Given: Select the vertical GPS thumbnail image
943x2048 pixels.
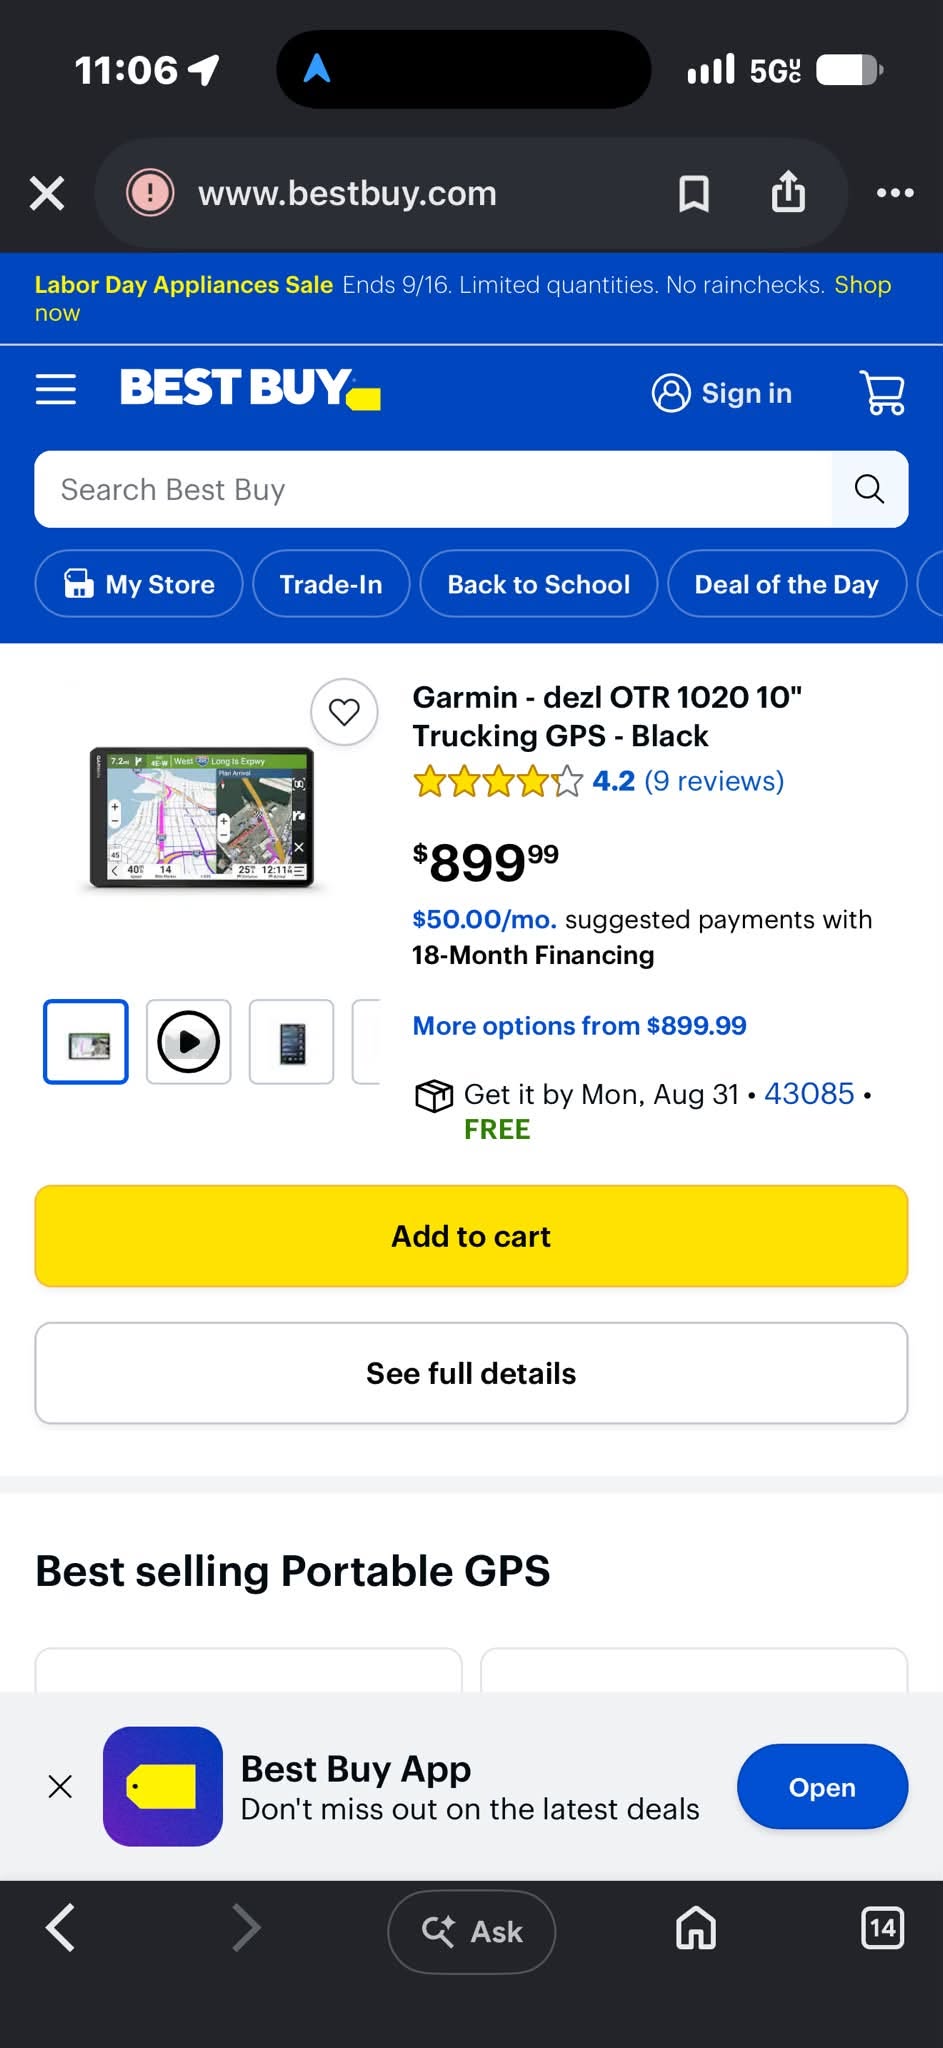Looking at the screenshot, I should [291, 1041].
